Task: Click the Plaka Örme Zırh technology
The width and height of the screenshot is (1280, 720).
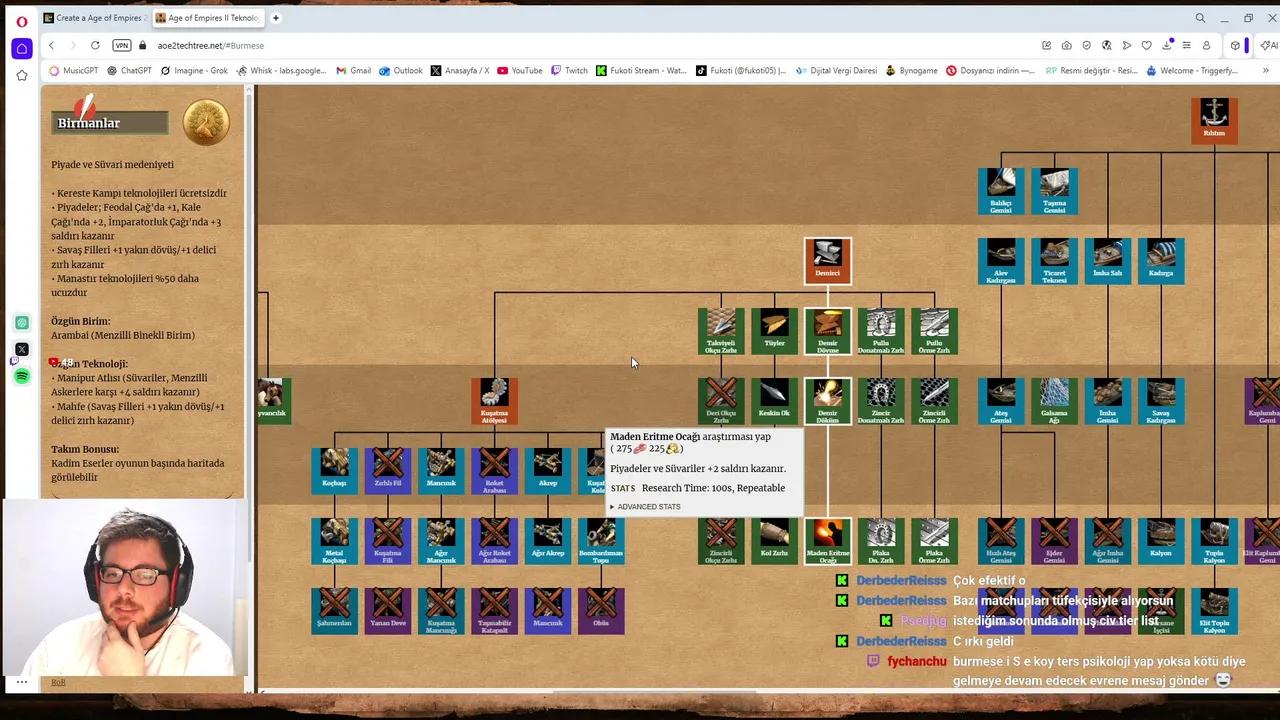Action: click(934, 541)
